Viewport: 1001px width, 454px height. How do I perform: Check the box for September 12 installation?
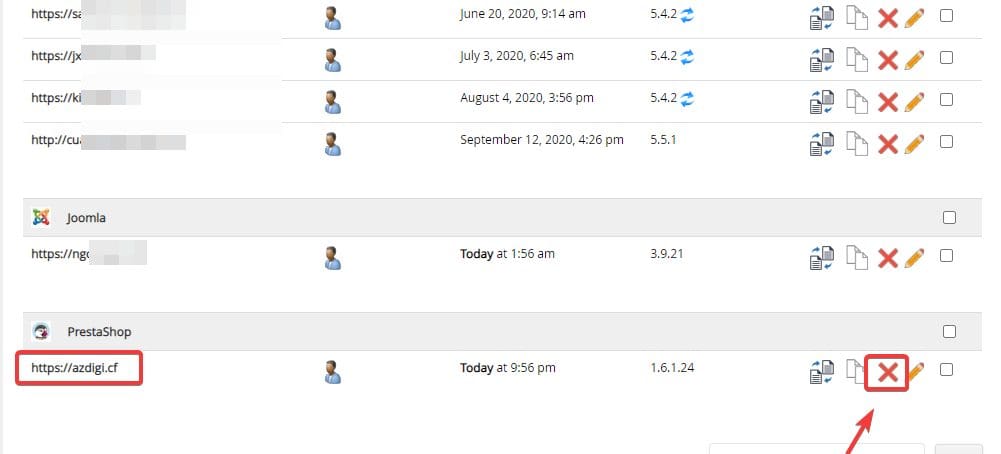(947, 142)
